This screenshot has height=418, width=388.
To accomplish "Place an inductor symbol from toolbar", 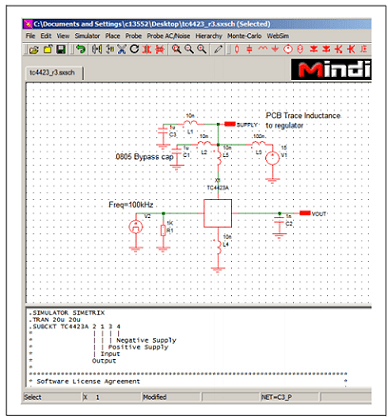I will 263,49.
